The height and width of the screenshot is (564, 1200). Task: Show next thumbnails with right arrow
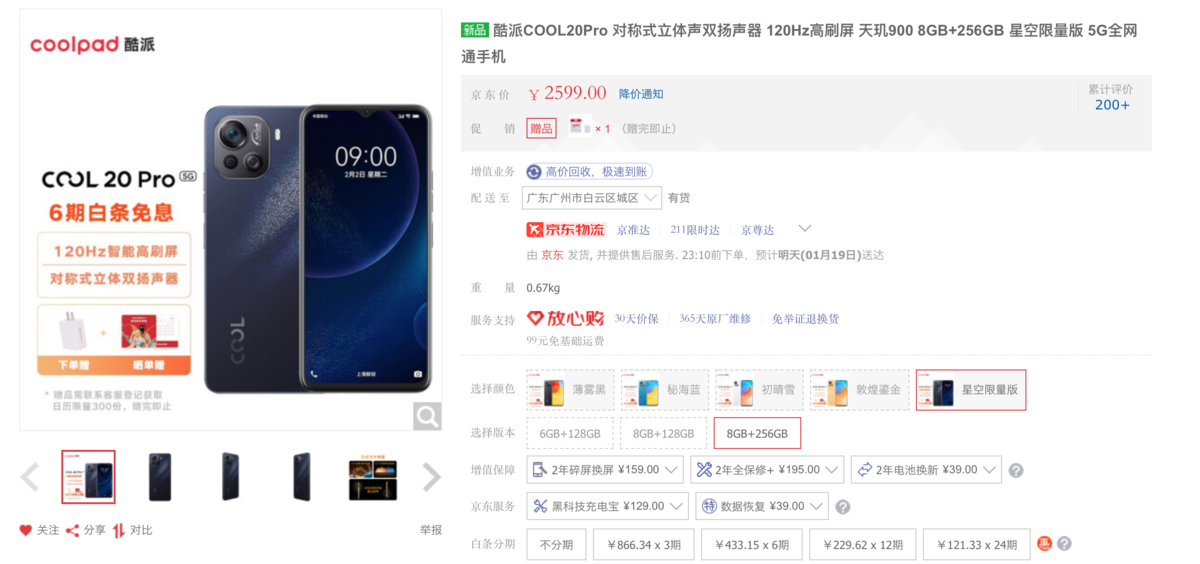coord(431,477)
